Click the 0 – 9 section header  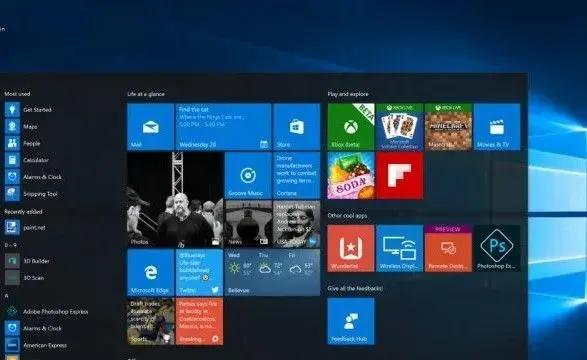[x=10, y=245]
